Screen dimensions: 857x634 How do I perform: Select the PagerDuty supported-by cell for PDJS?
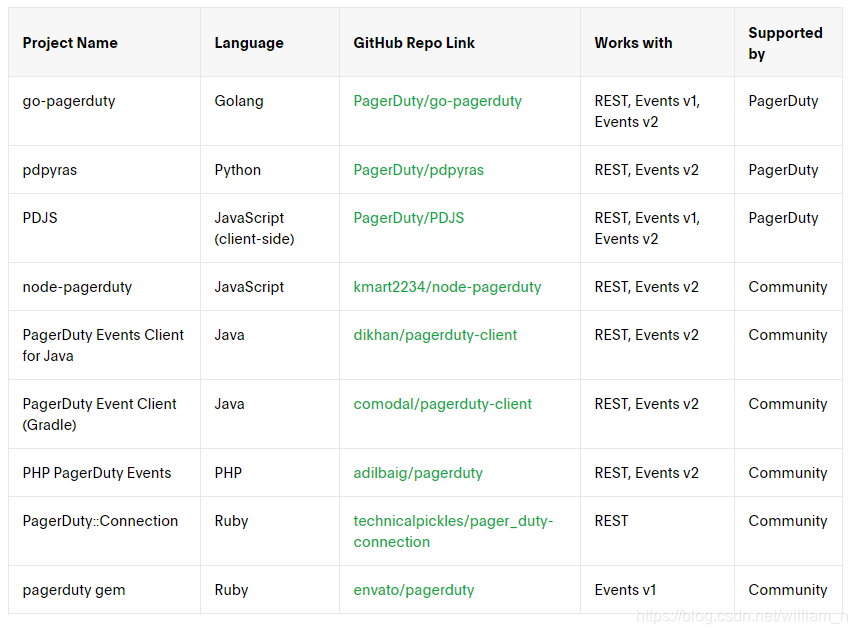(x=789, y=228)
